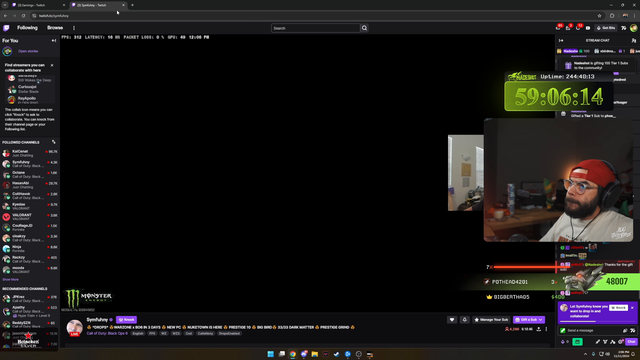This screenshot has height=360, width=640.
Task: Click the search magnifier button
Action: (x=364, y=28)
